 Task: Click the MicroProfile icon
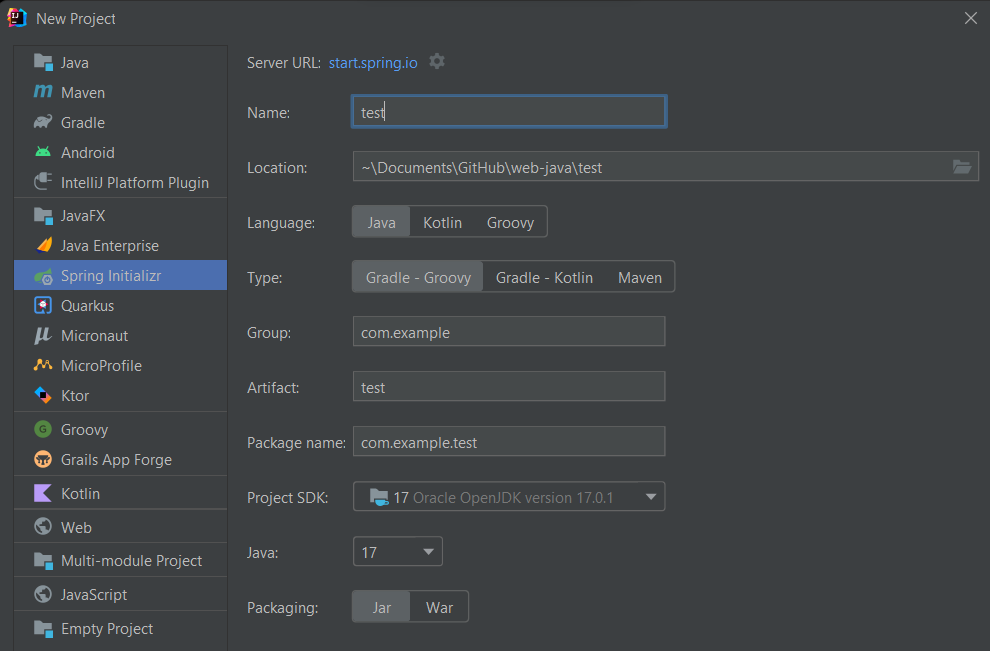[43, 365]
